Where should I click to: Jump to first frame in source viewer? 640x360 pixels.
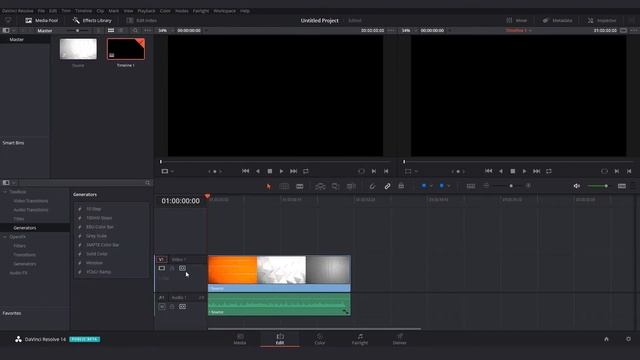click(245, 171)
